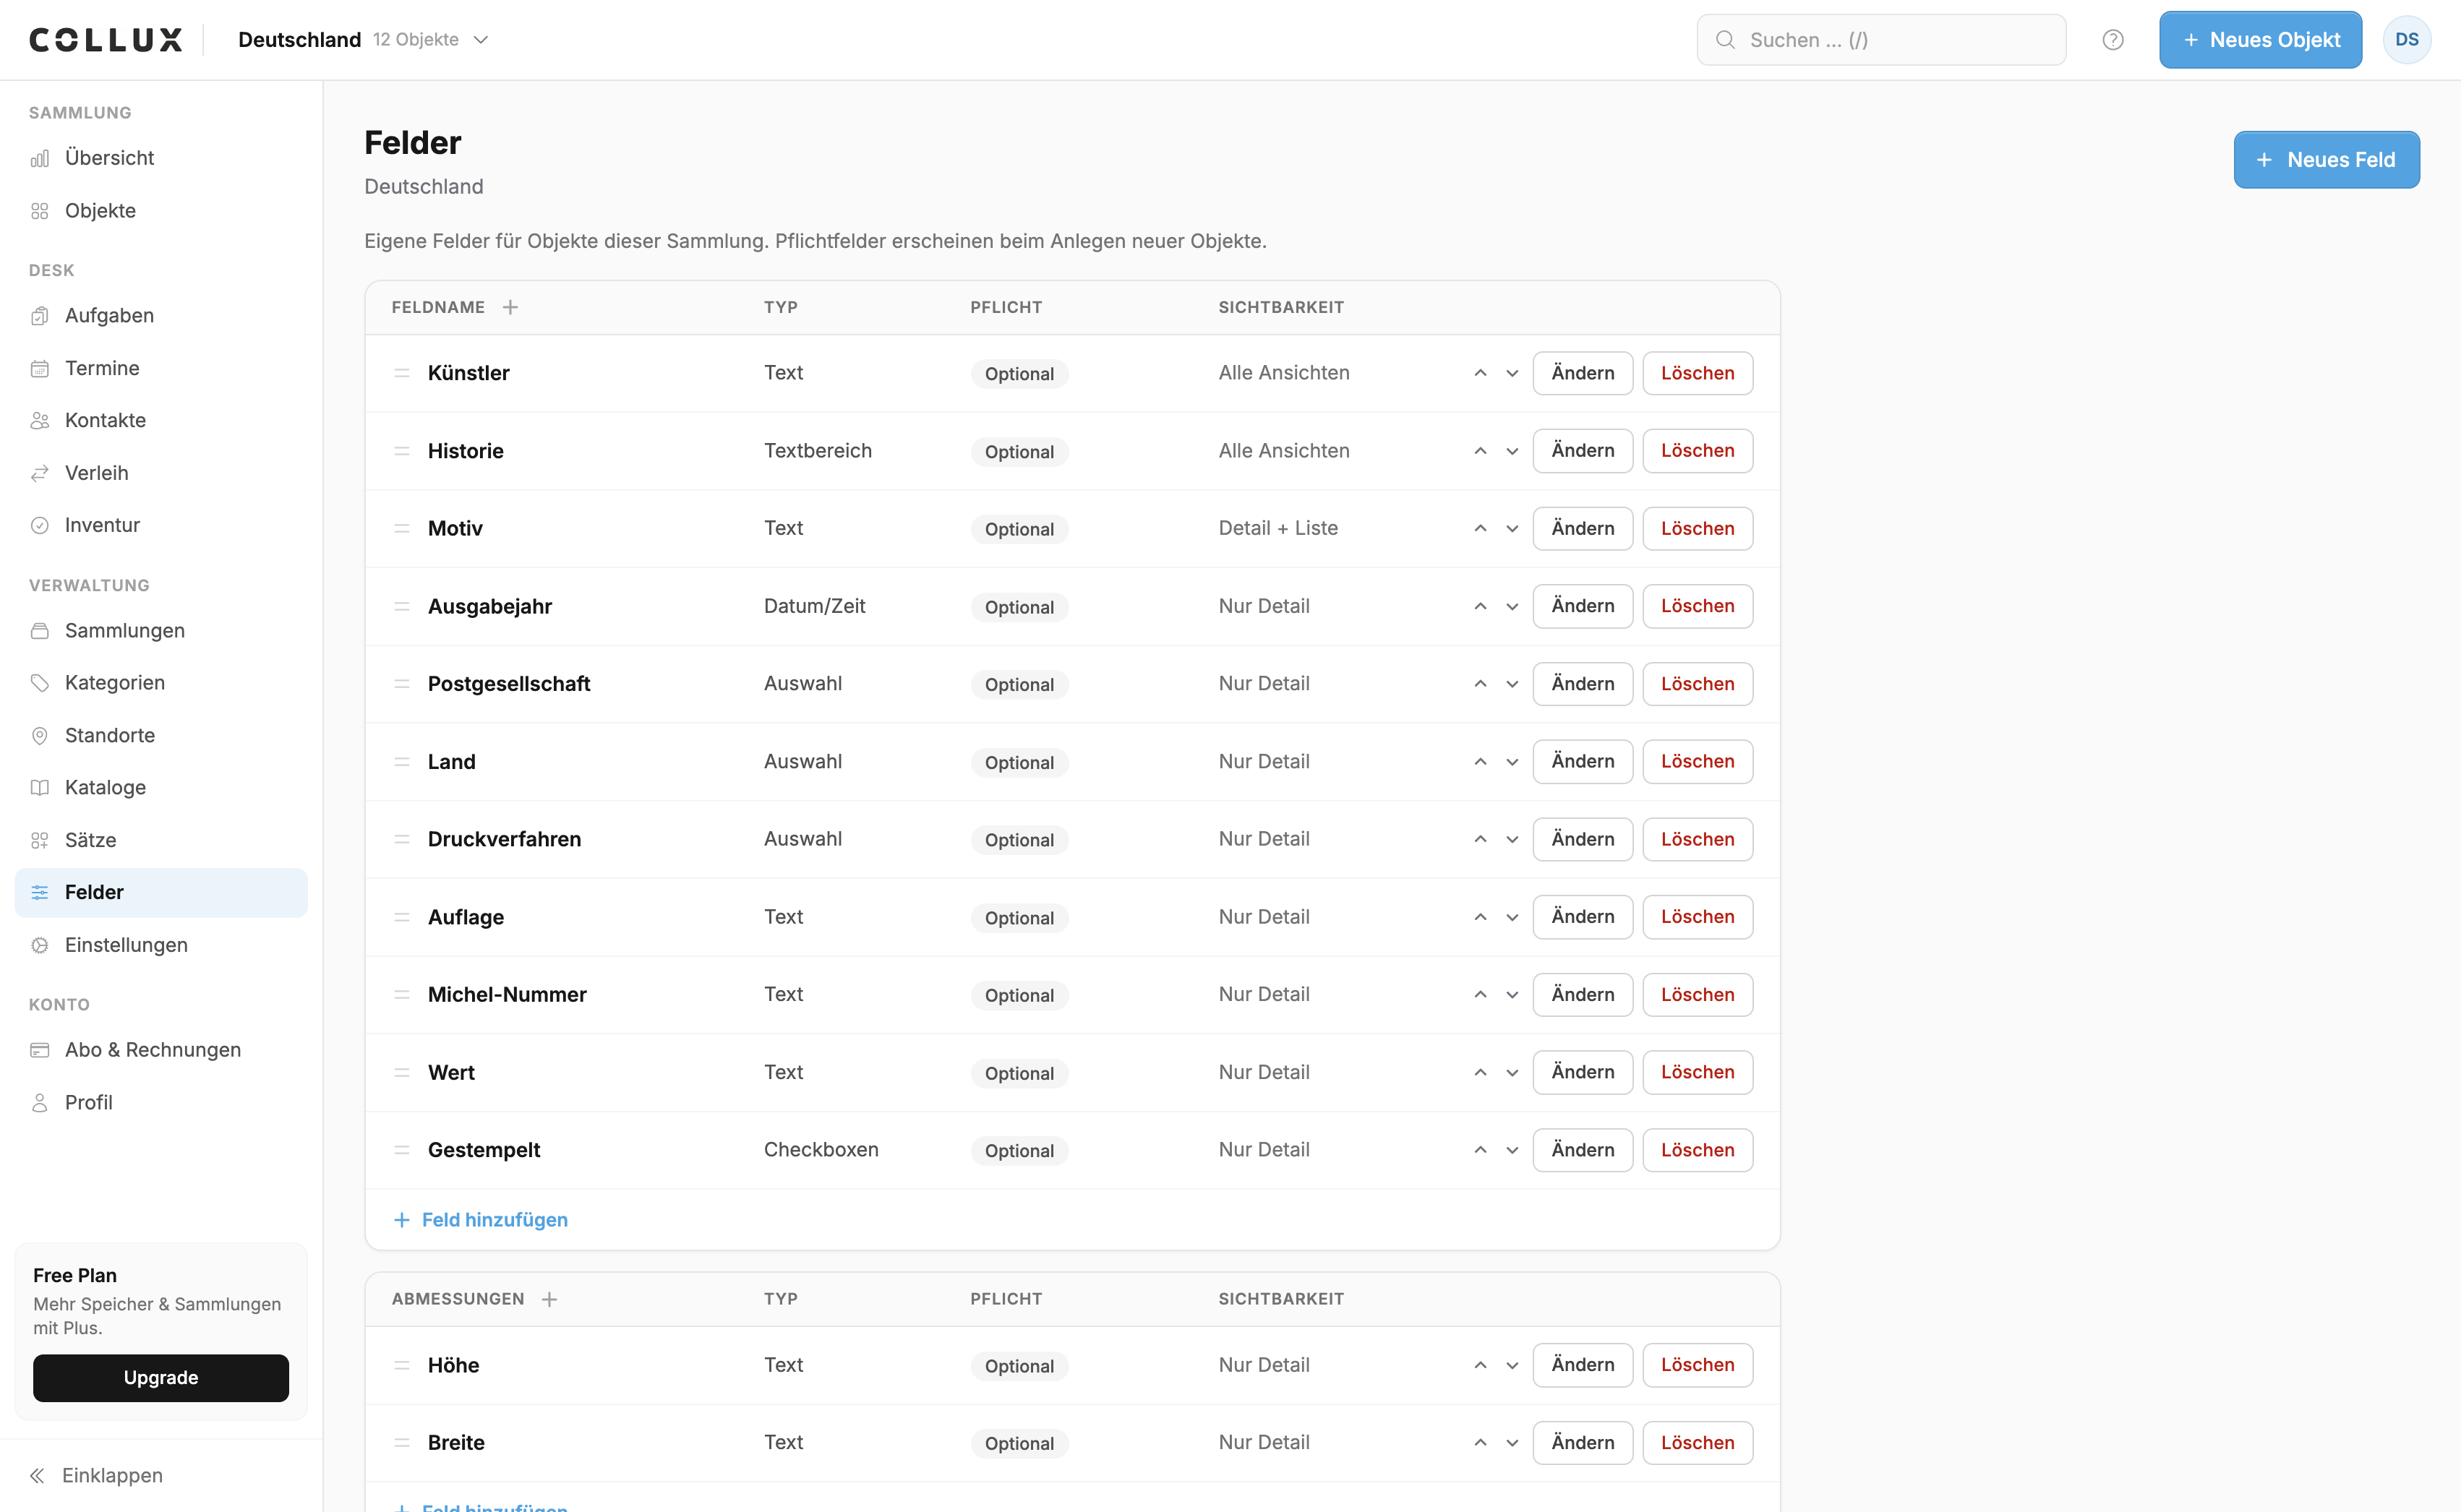Click Ändern for the Ausgabejahr field
Viewport: 2461px width, 1512px height.
1582,606
